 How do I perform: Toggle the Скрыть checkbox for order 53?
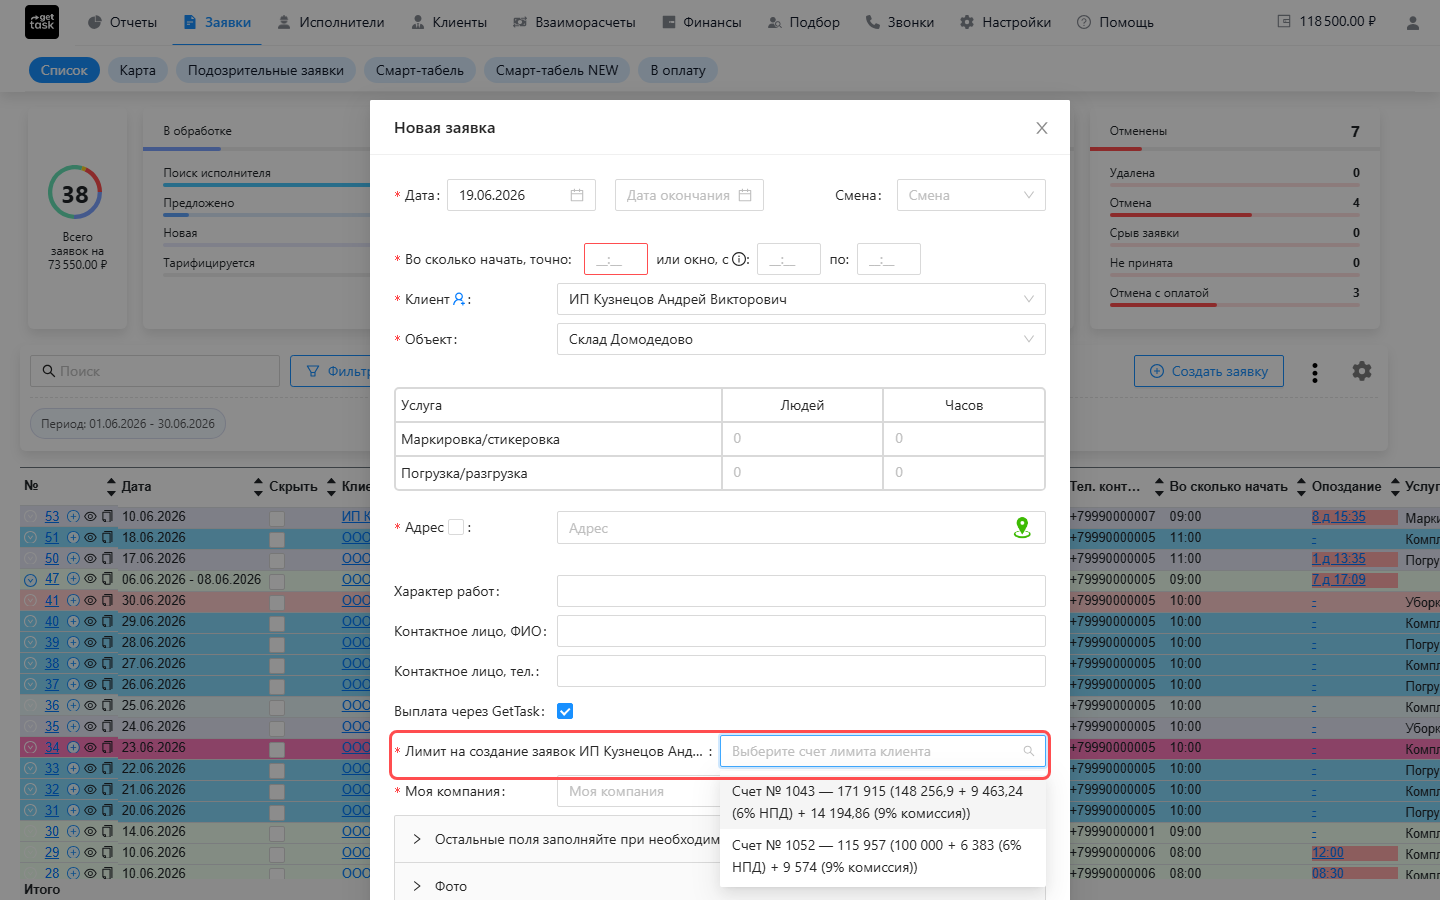click(277, 518)
